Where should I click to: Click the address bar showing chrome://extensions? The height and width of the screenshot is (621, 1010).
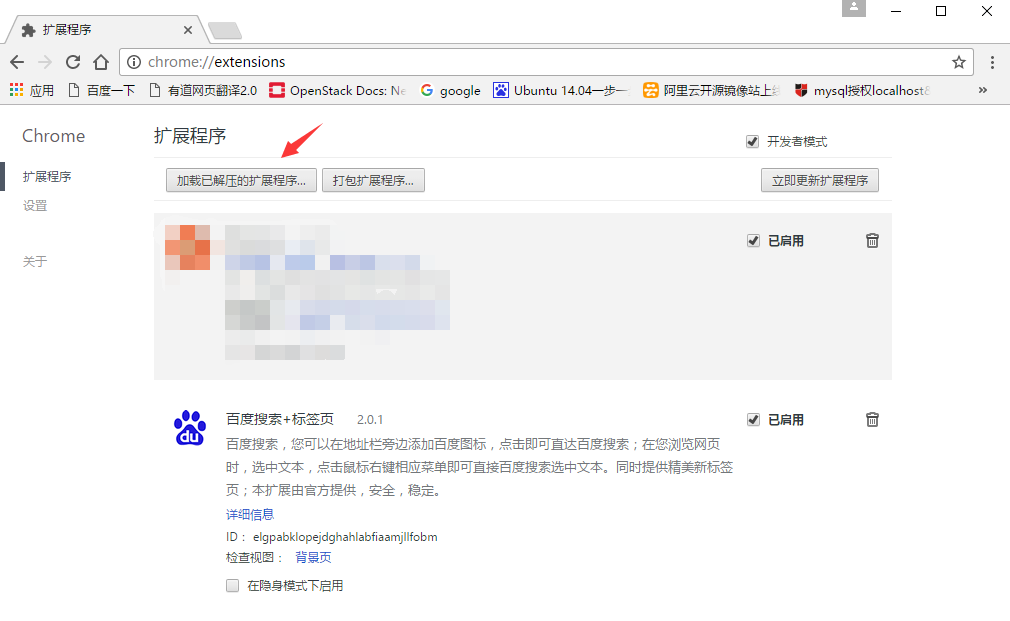(546, 62)
